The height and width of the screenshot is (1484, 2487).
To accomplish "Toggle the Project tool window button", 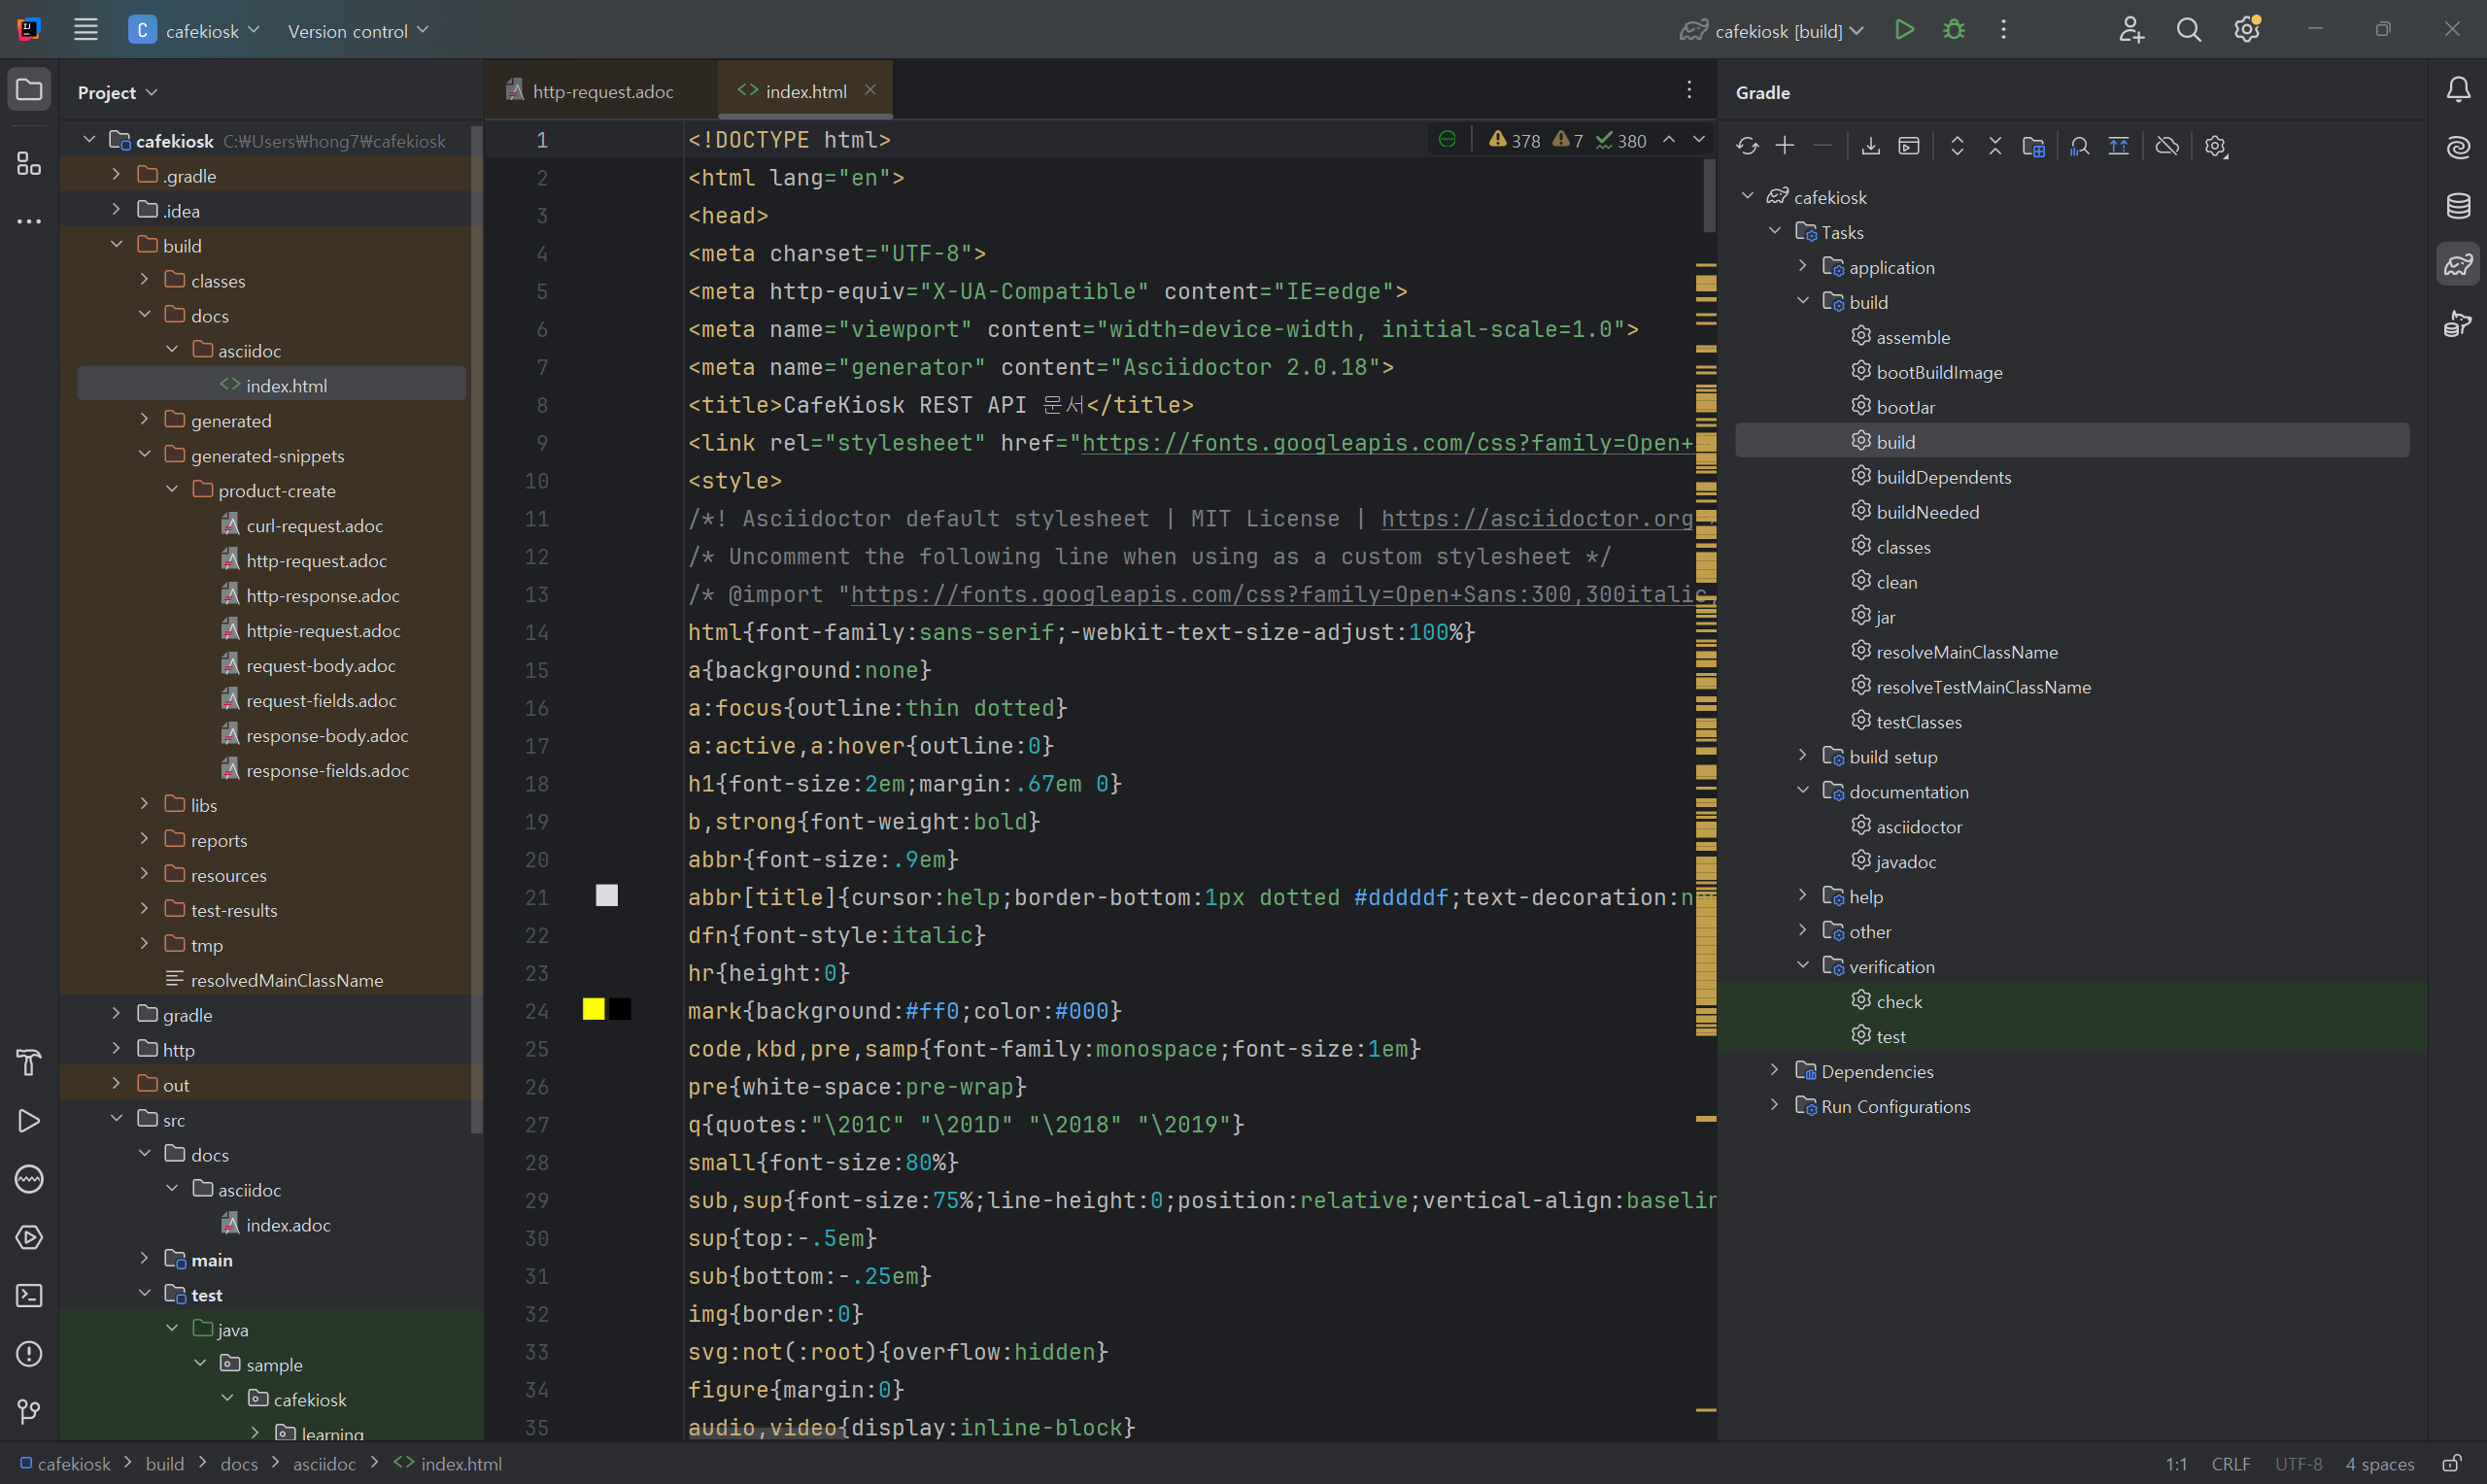I will (x=29, y=90).
